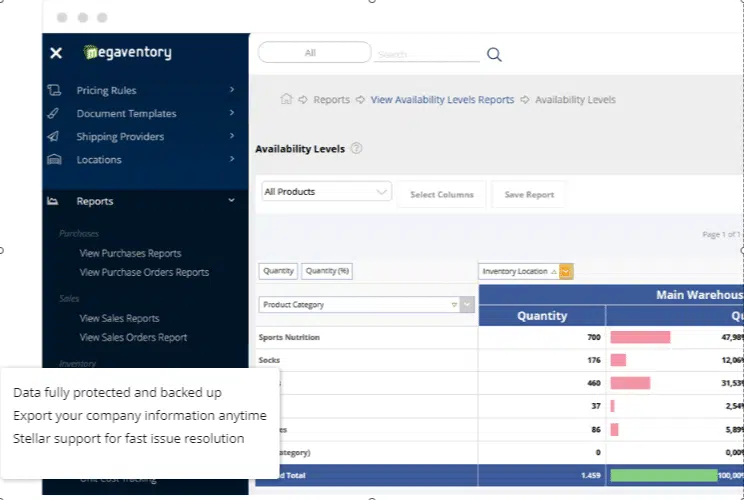
Task: Open Document Templates menu item
Action: pos(126,113)
